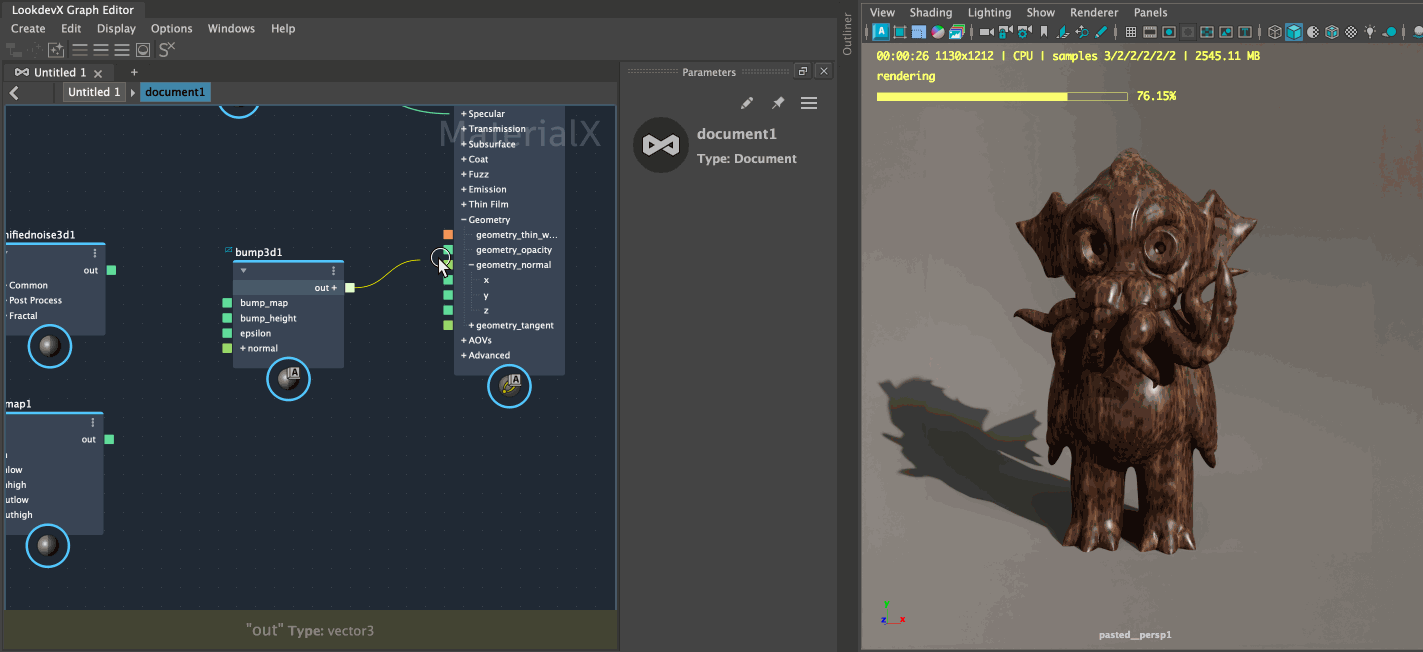Click the document1 breadcrumb tab
The width and height of the screenshot is (1423, 652).
[175, 91]
